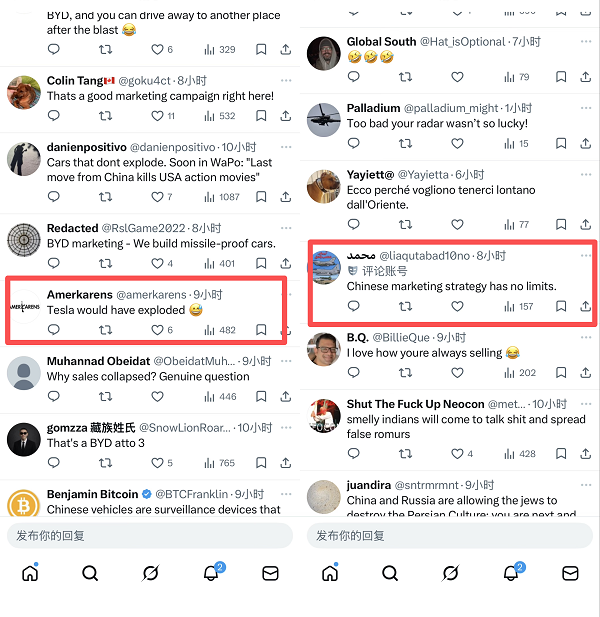This screenshot has width=600, height=617.
Task: Bookmark B.Q.'s "always selling" tweet
Action: pyautogui.click(x=561, y=373)
